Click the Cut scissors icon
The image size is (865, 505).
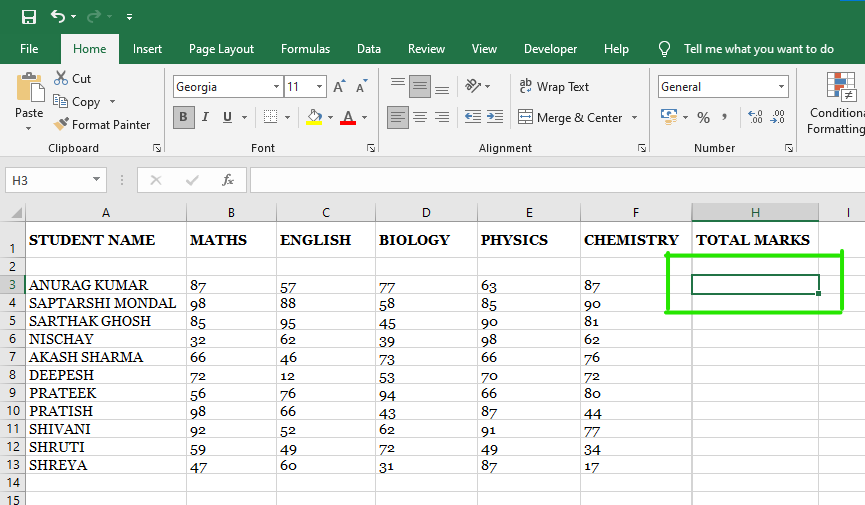click(x=61, y=78)
